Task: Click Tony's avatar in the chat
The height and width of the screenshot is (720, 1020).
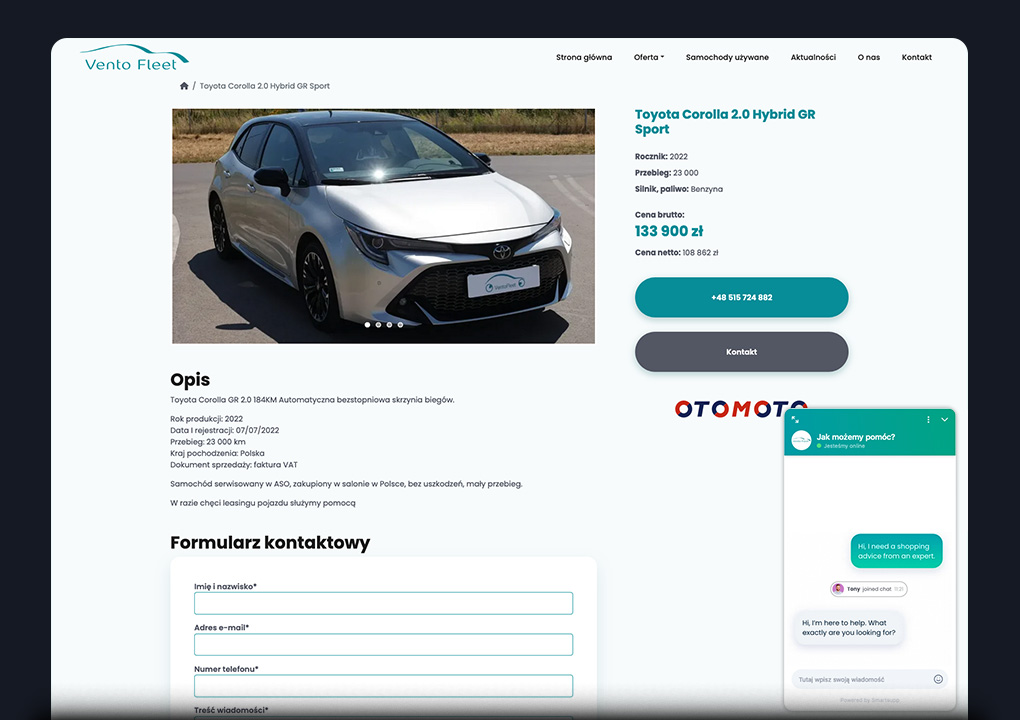Action: (x=839, y=589)
